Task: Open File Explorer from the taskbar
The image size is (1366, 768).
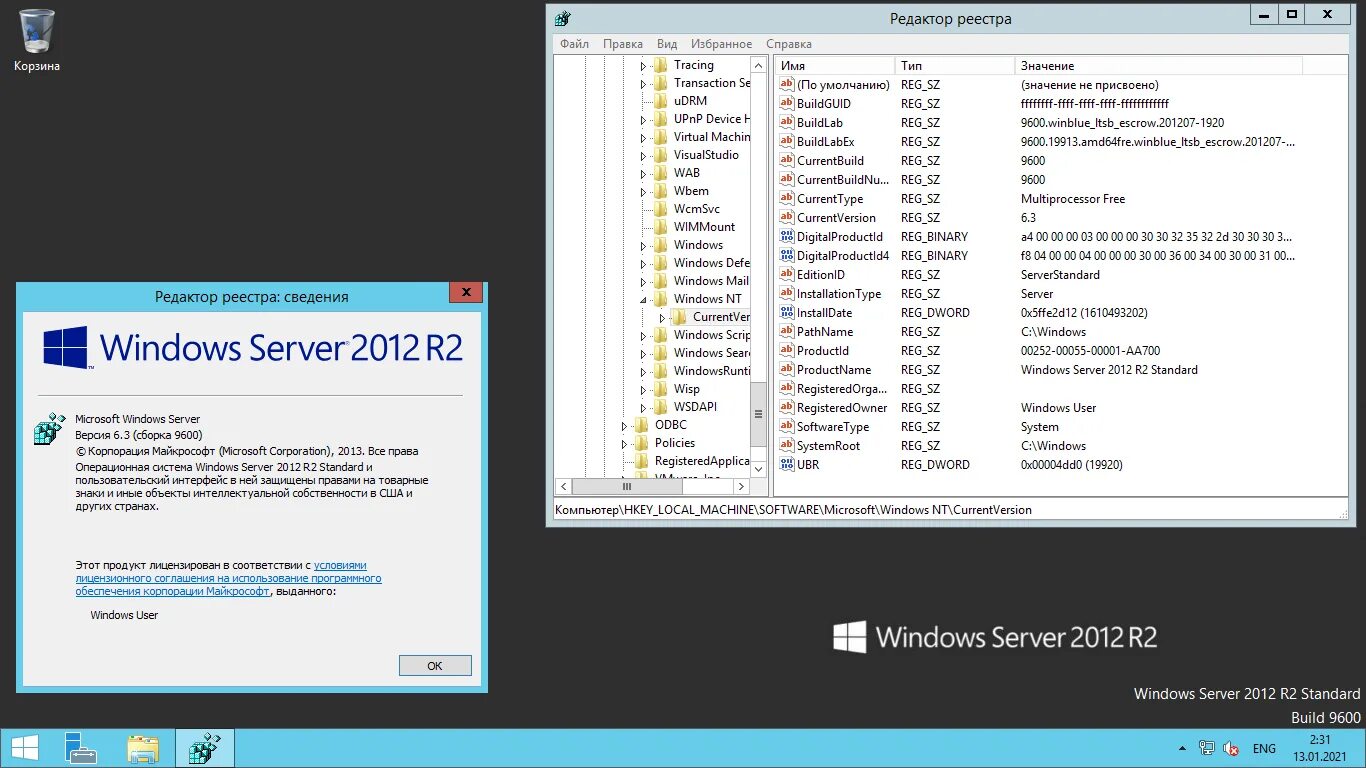Action: 143,748
